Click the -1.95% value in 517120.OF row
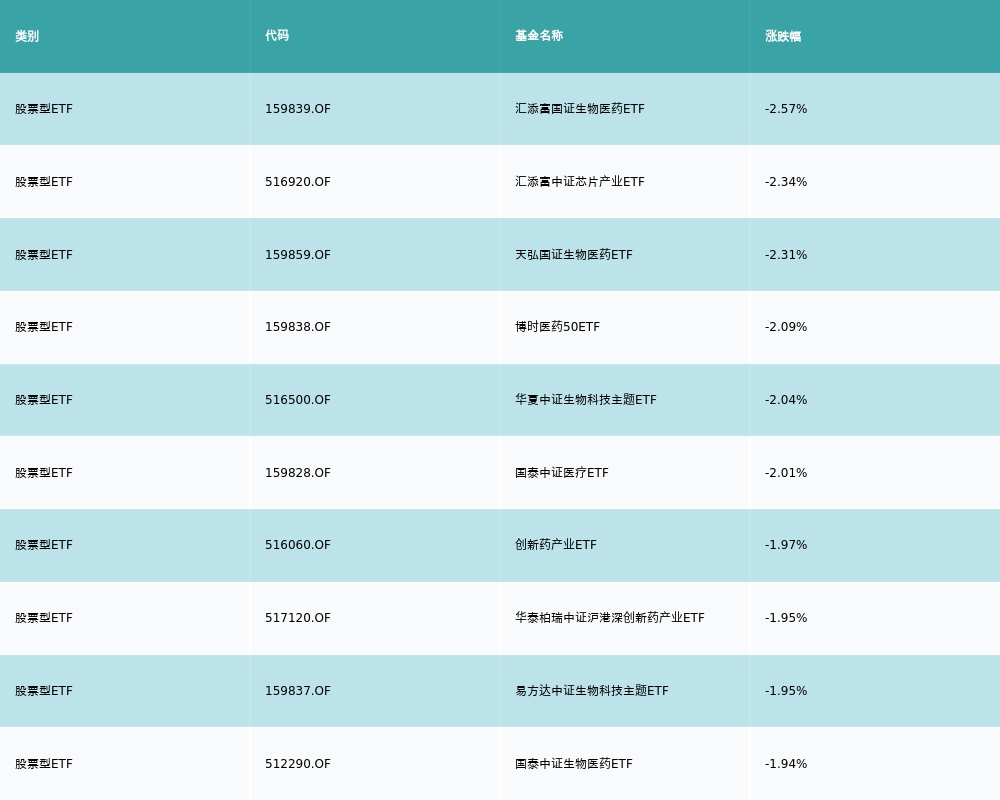Image resolution: width=1000 pixels, height=800 pixels. point(786,618)
